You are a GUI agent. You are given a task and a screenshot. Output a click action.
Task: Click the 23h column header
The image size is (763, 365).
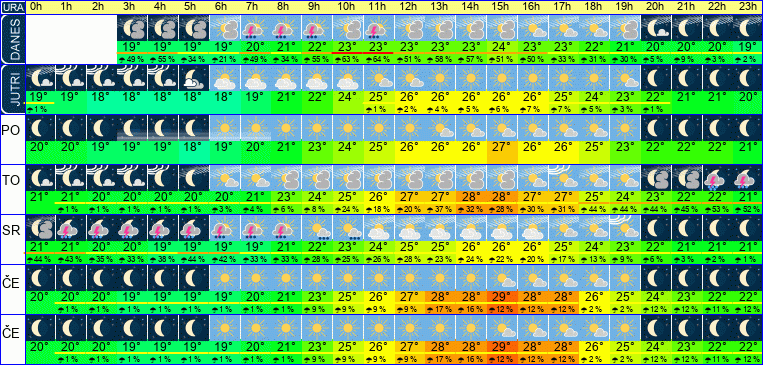pyautogui.click(x=747, y=7)
